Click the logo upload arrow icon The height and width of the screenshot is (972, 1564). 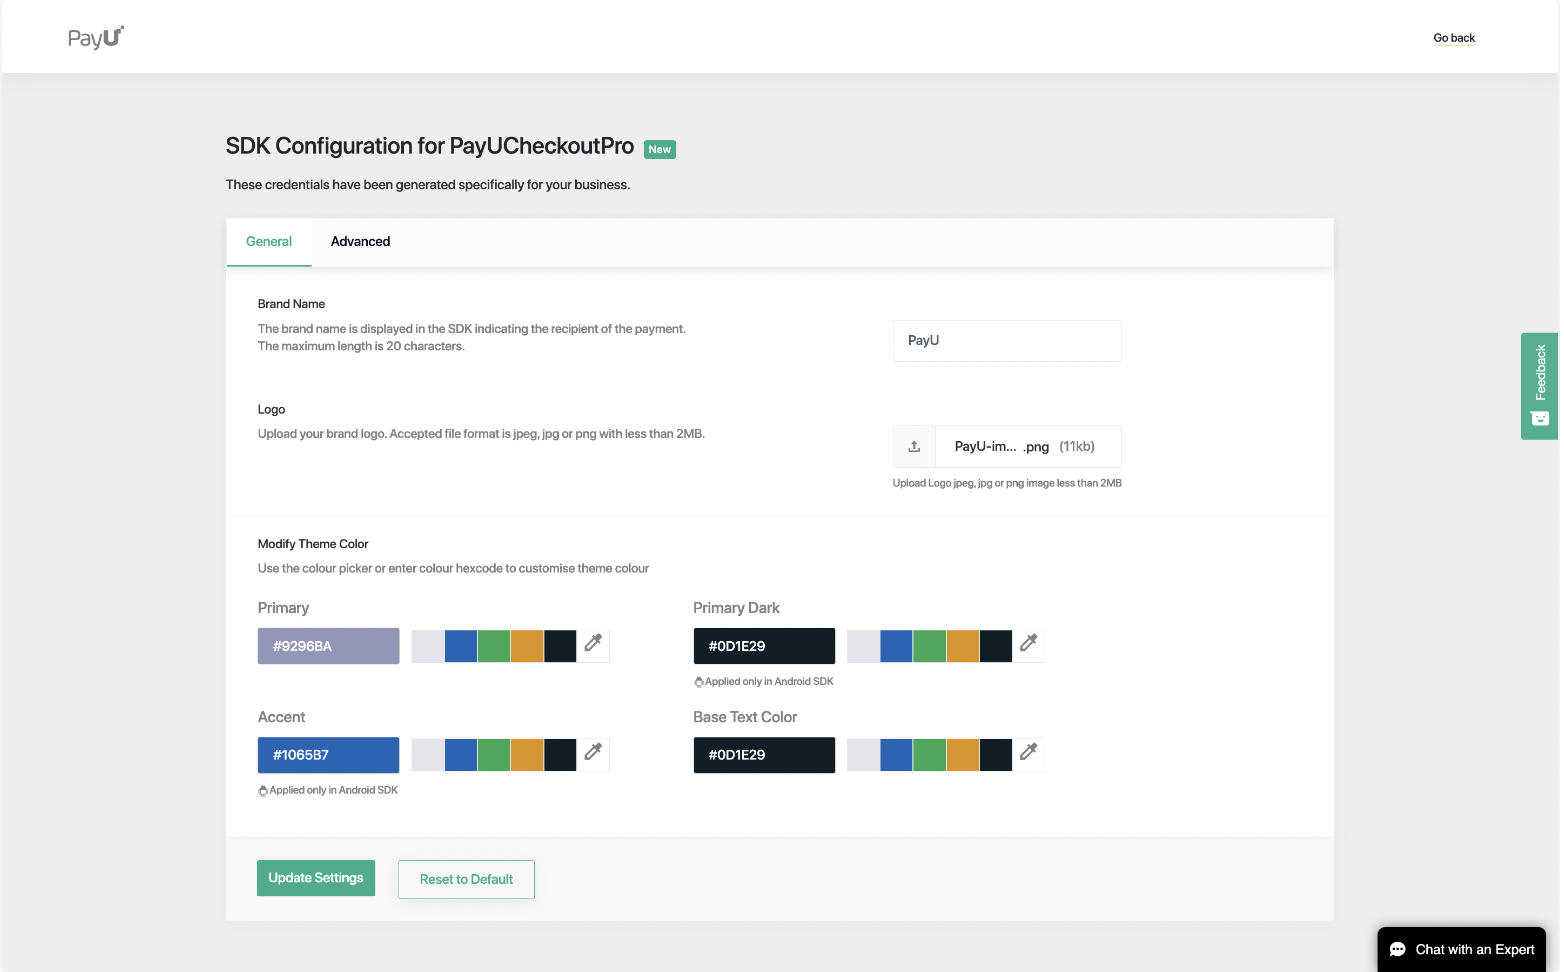914,447
